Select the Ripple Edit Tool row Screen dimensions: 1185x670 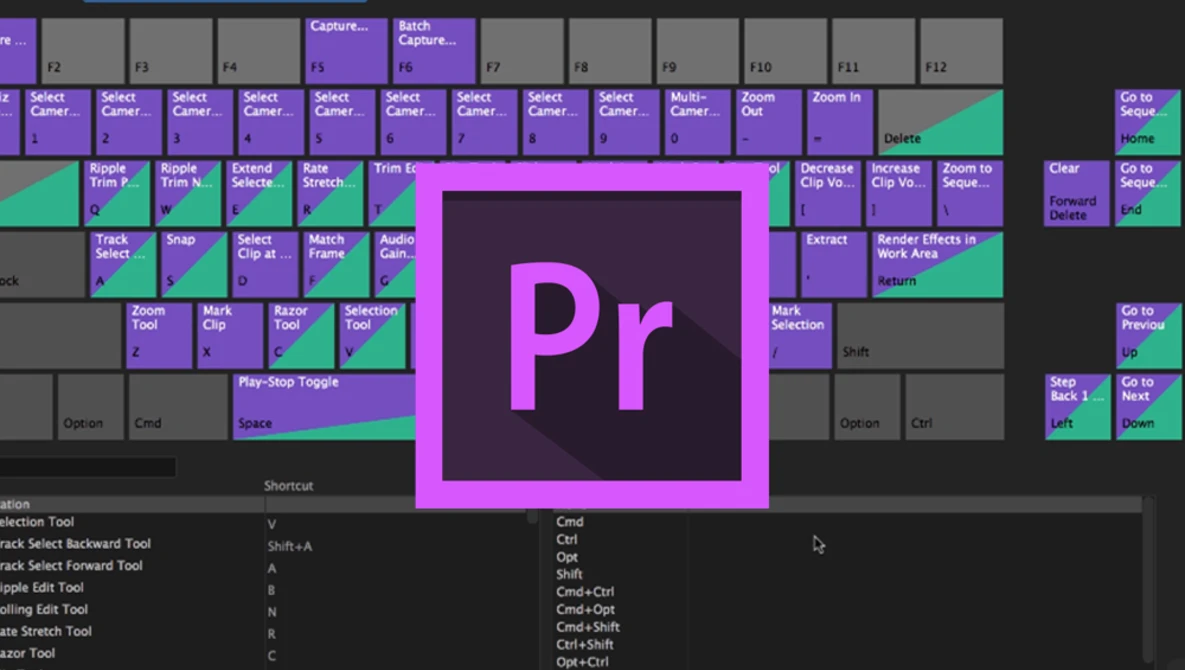(265, 588)
